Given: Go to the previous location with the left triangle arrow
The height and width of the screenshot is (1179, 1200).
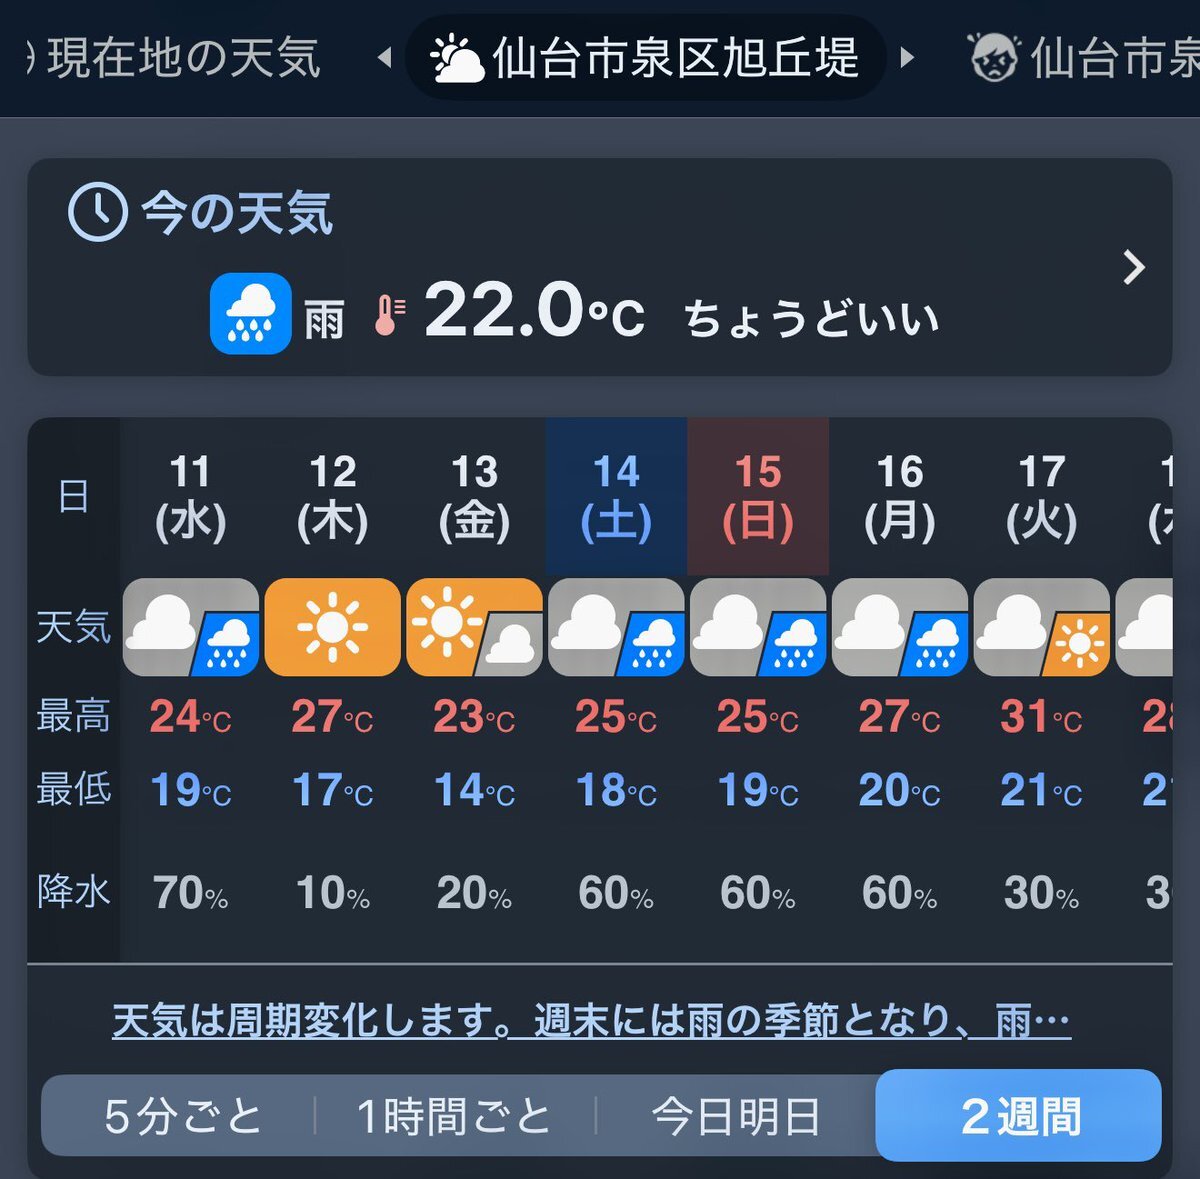Looking at the screenshot, I should (x=384, y=58).
